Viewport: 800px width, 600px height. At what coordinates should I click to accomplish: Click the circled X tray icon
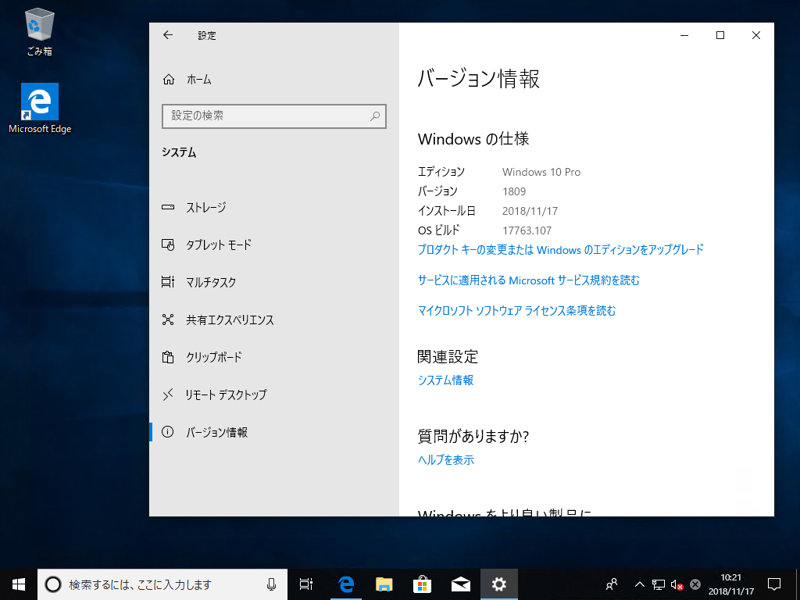coord(695,585)
